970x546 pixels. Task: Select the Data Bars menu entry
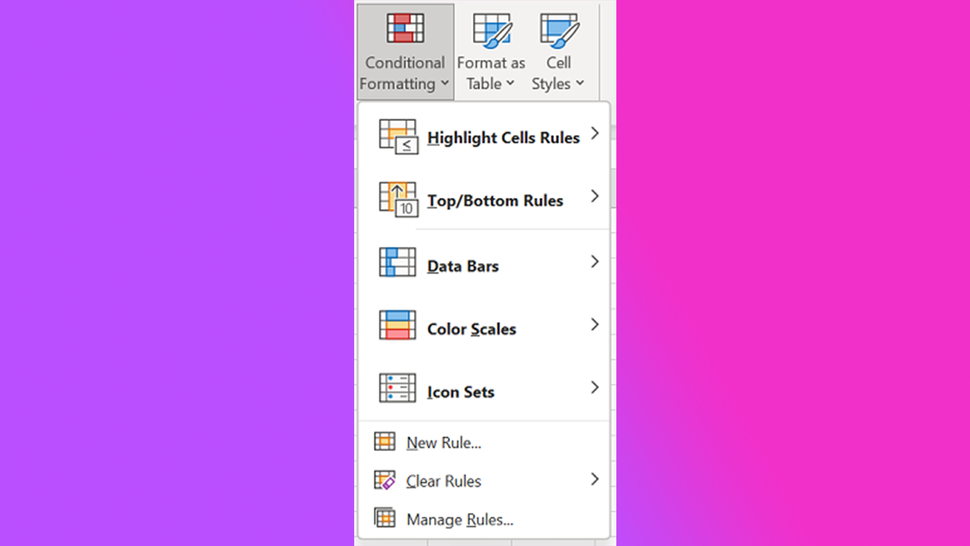(x=484, y=262)
